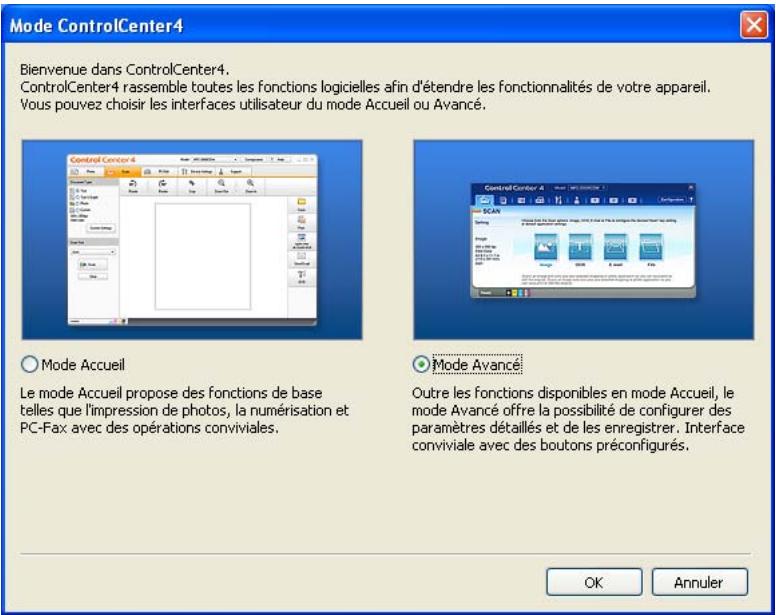776x615 pixels.
Task: Click the Mode Avancé description paragraph
Action: coord(578,419)
